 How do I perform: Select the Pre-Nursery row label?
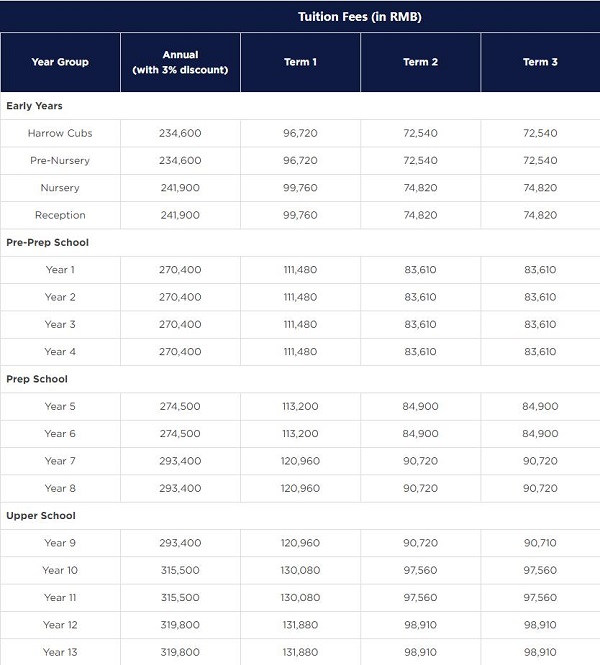coord(60,160)
